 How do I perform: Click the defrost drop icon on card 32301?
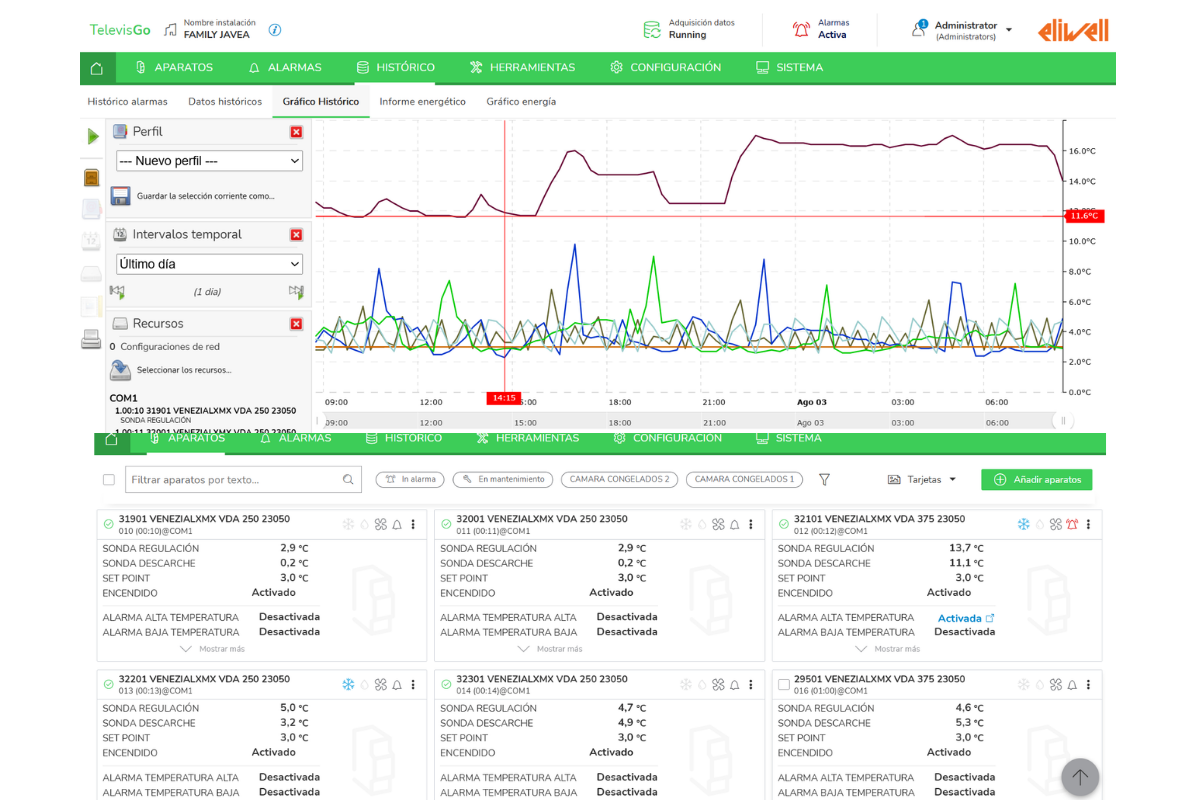pyautogui.click(x=702, y=685)
